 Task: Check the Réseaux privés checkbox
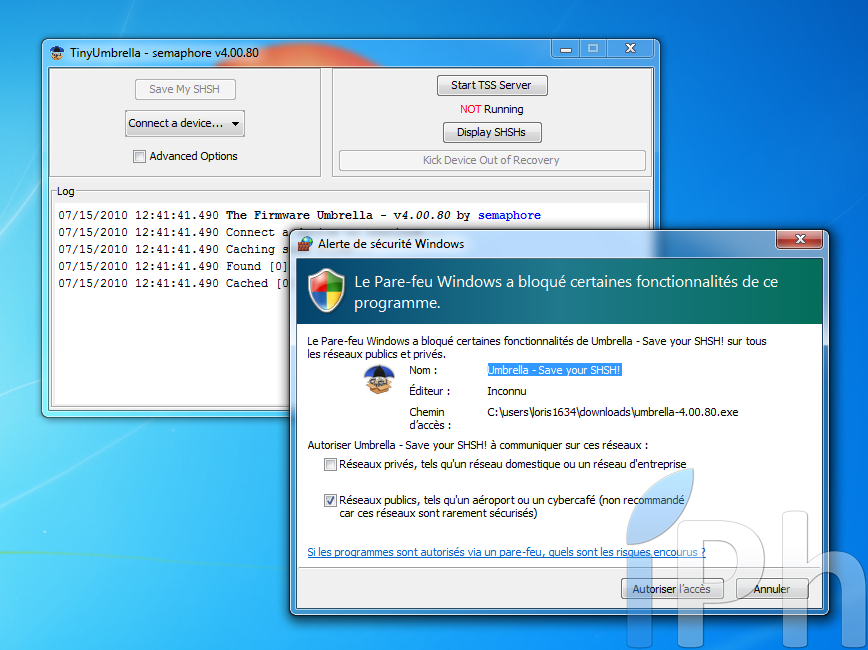coord(330,464)
